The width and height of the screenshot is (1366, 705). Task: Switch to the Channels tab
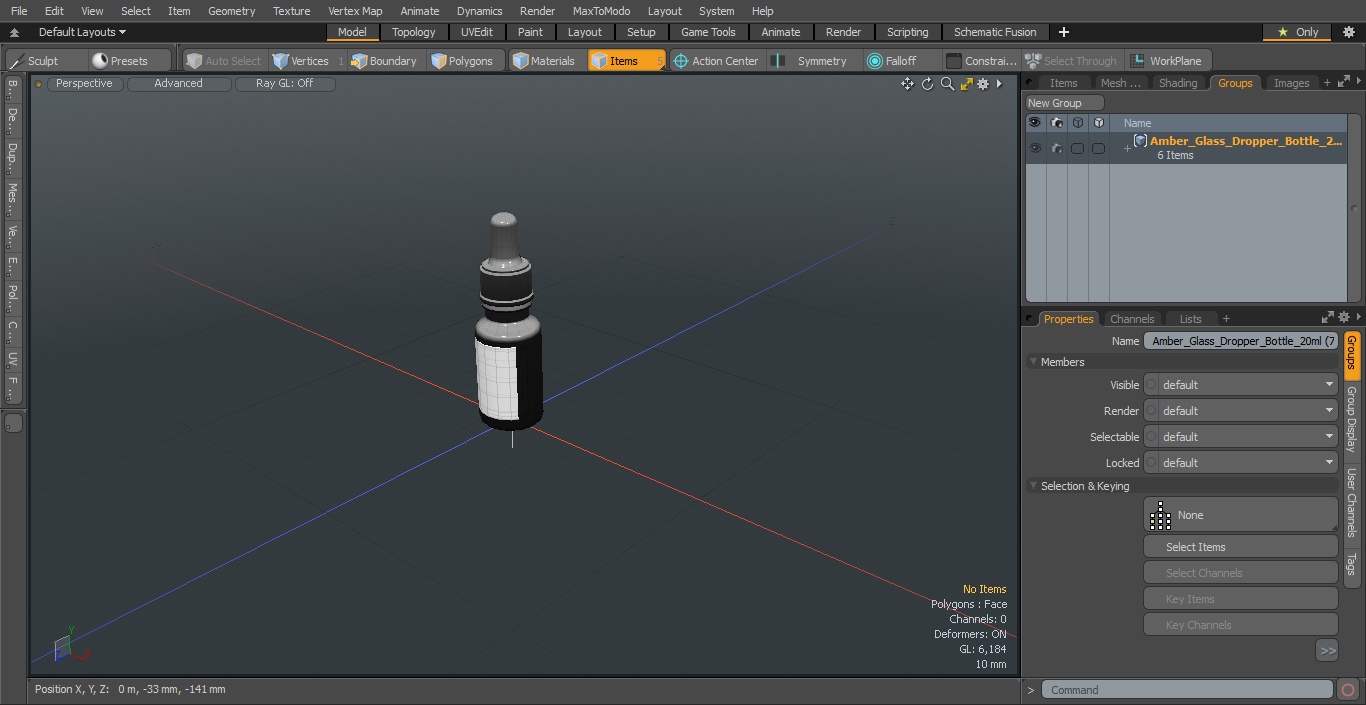click(x=1132, y=319)
